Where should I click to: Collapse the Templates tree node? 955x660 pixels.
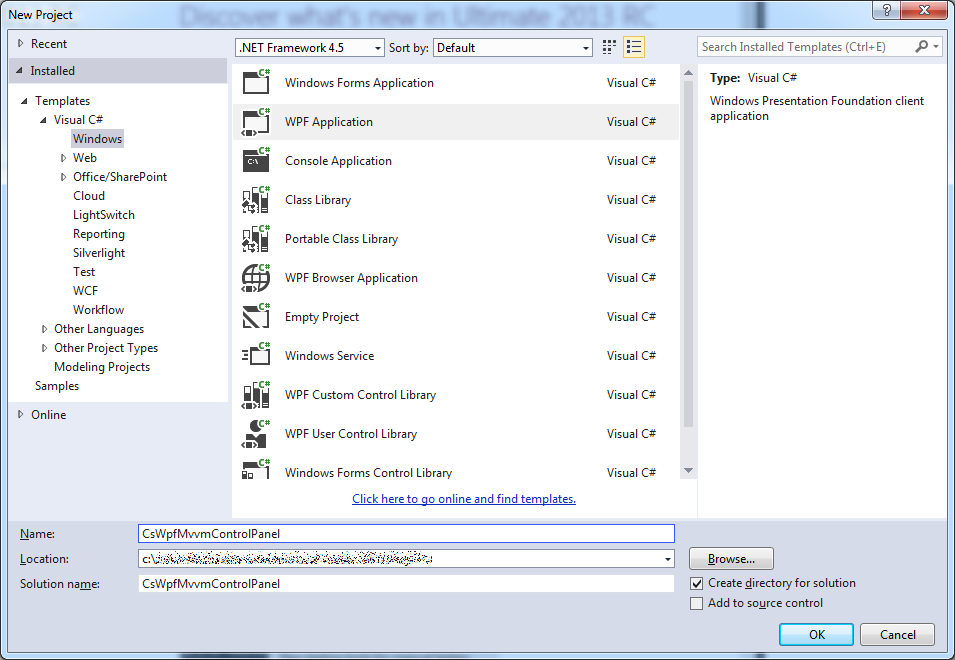pyautogui.click(x=24, y=101)
